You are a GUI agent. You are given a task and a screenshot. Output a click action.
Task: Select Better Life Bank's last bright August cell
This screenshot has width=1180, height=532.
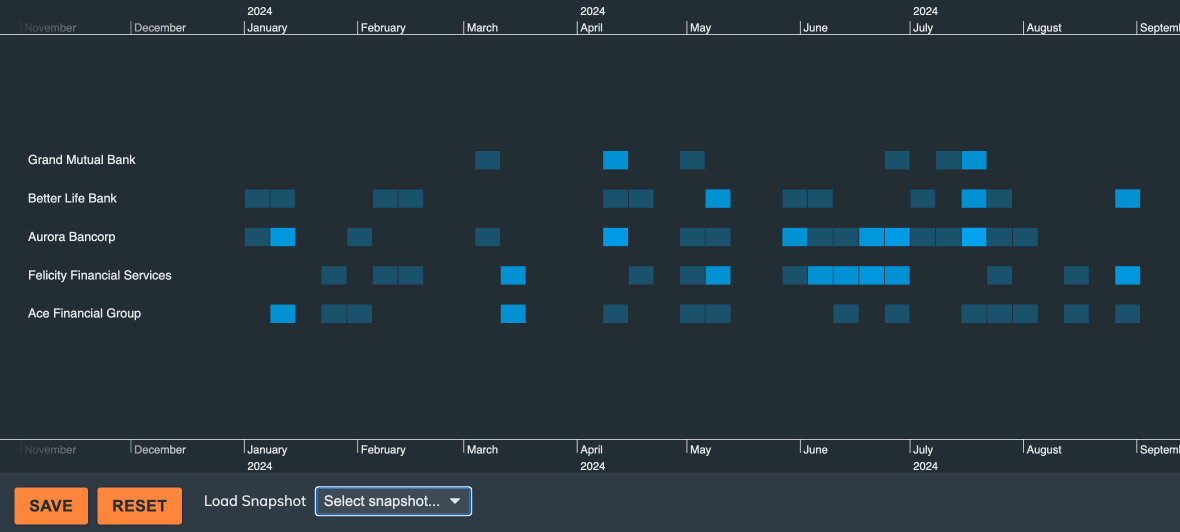pos(1127,198)
